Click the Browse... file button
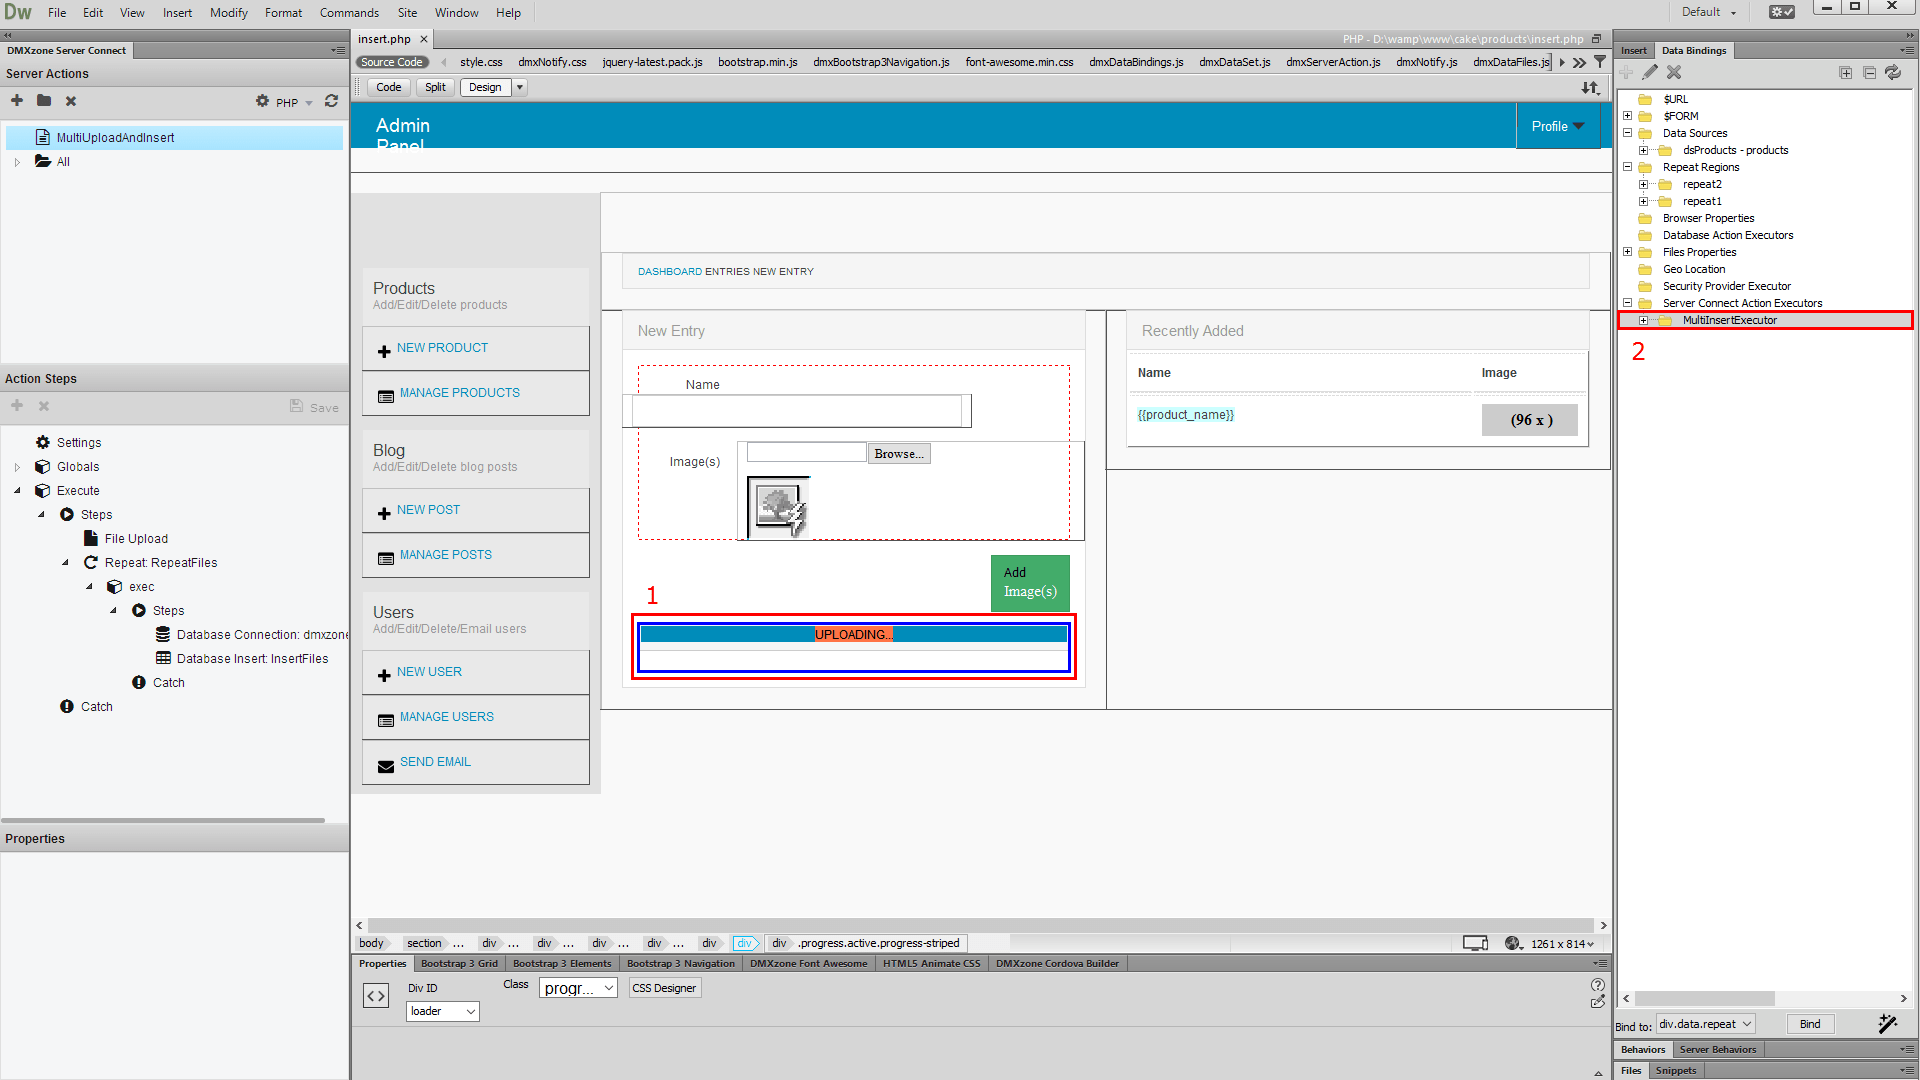This screenshot has width=1920, height=1080. (898, 454)
